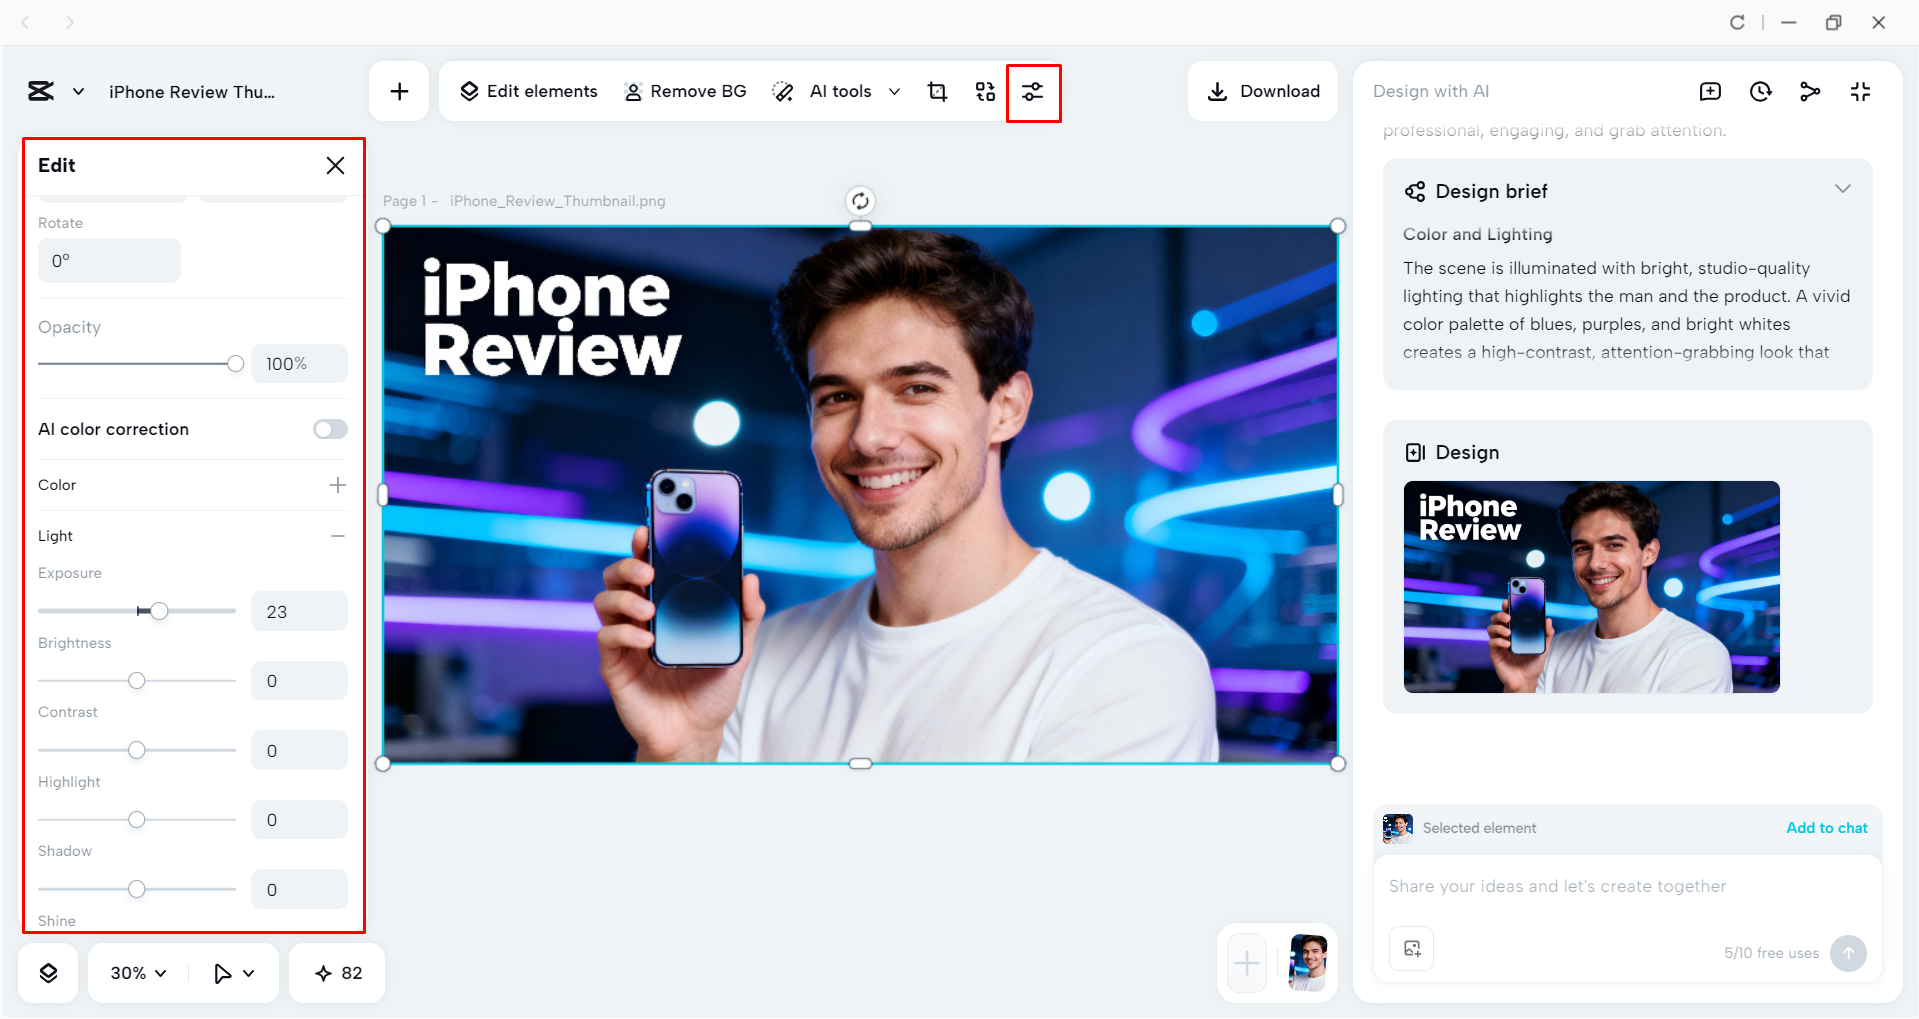
Task: Click the Contrast slider handle
Action: [137, 750]
